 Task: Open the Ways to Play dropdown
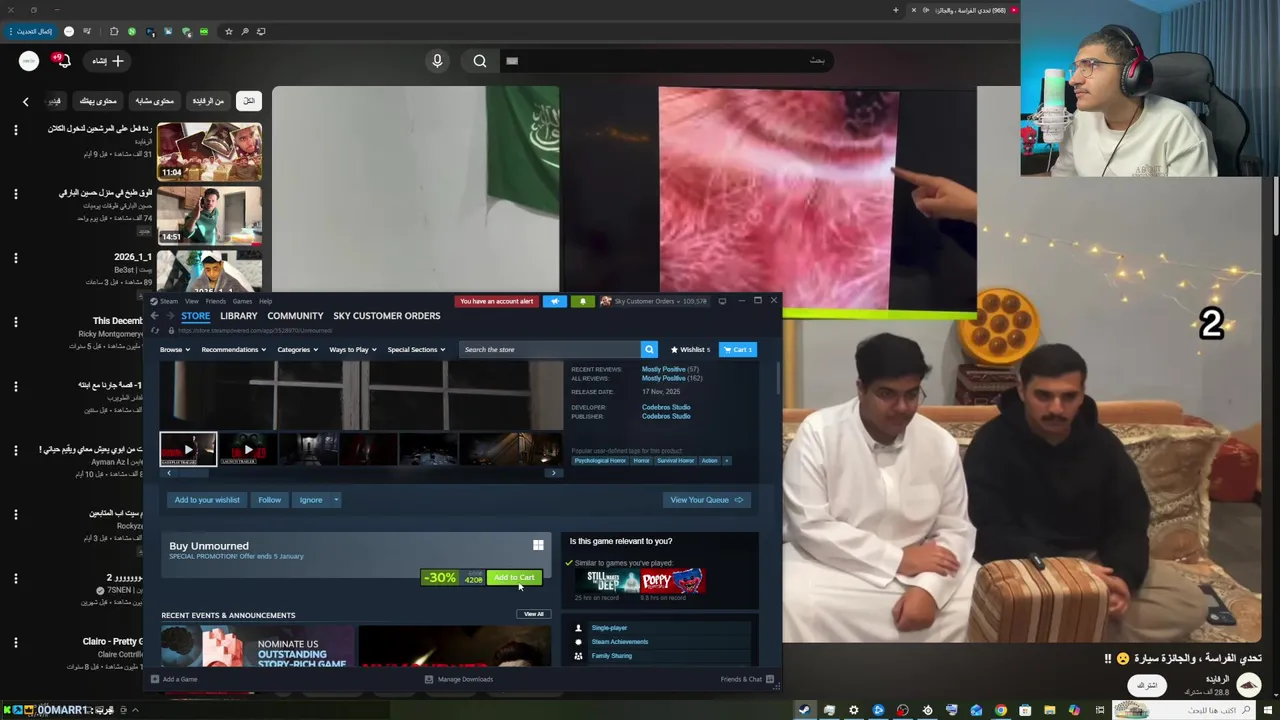353,349
